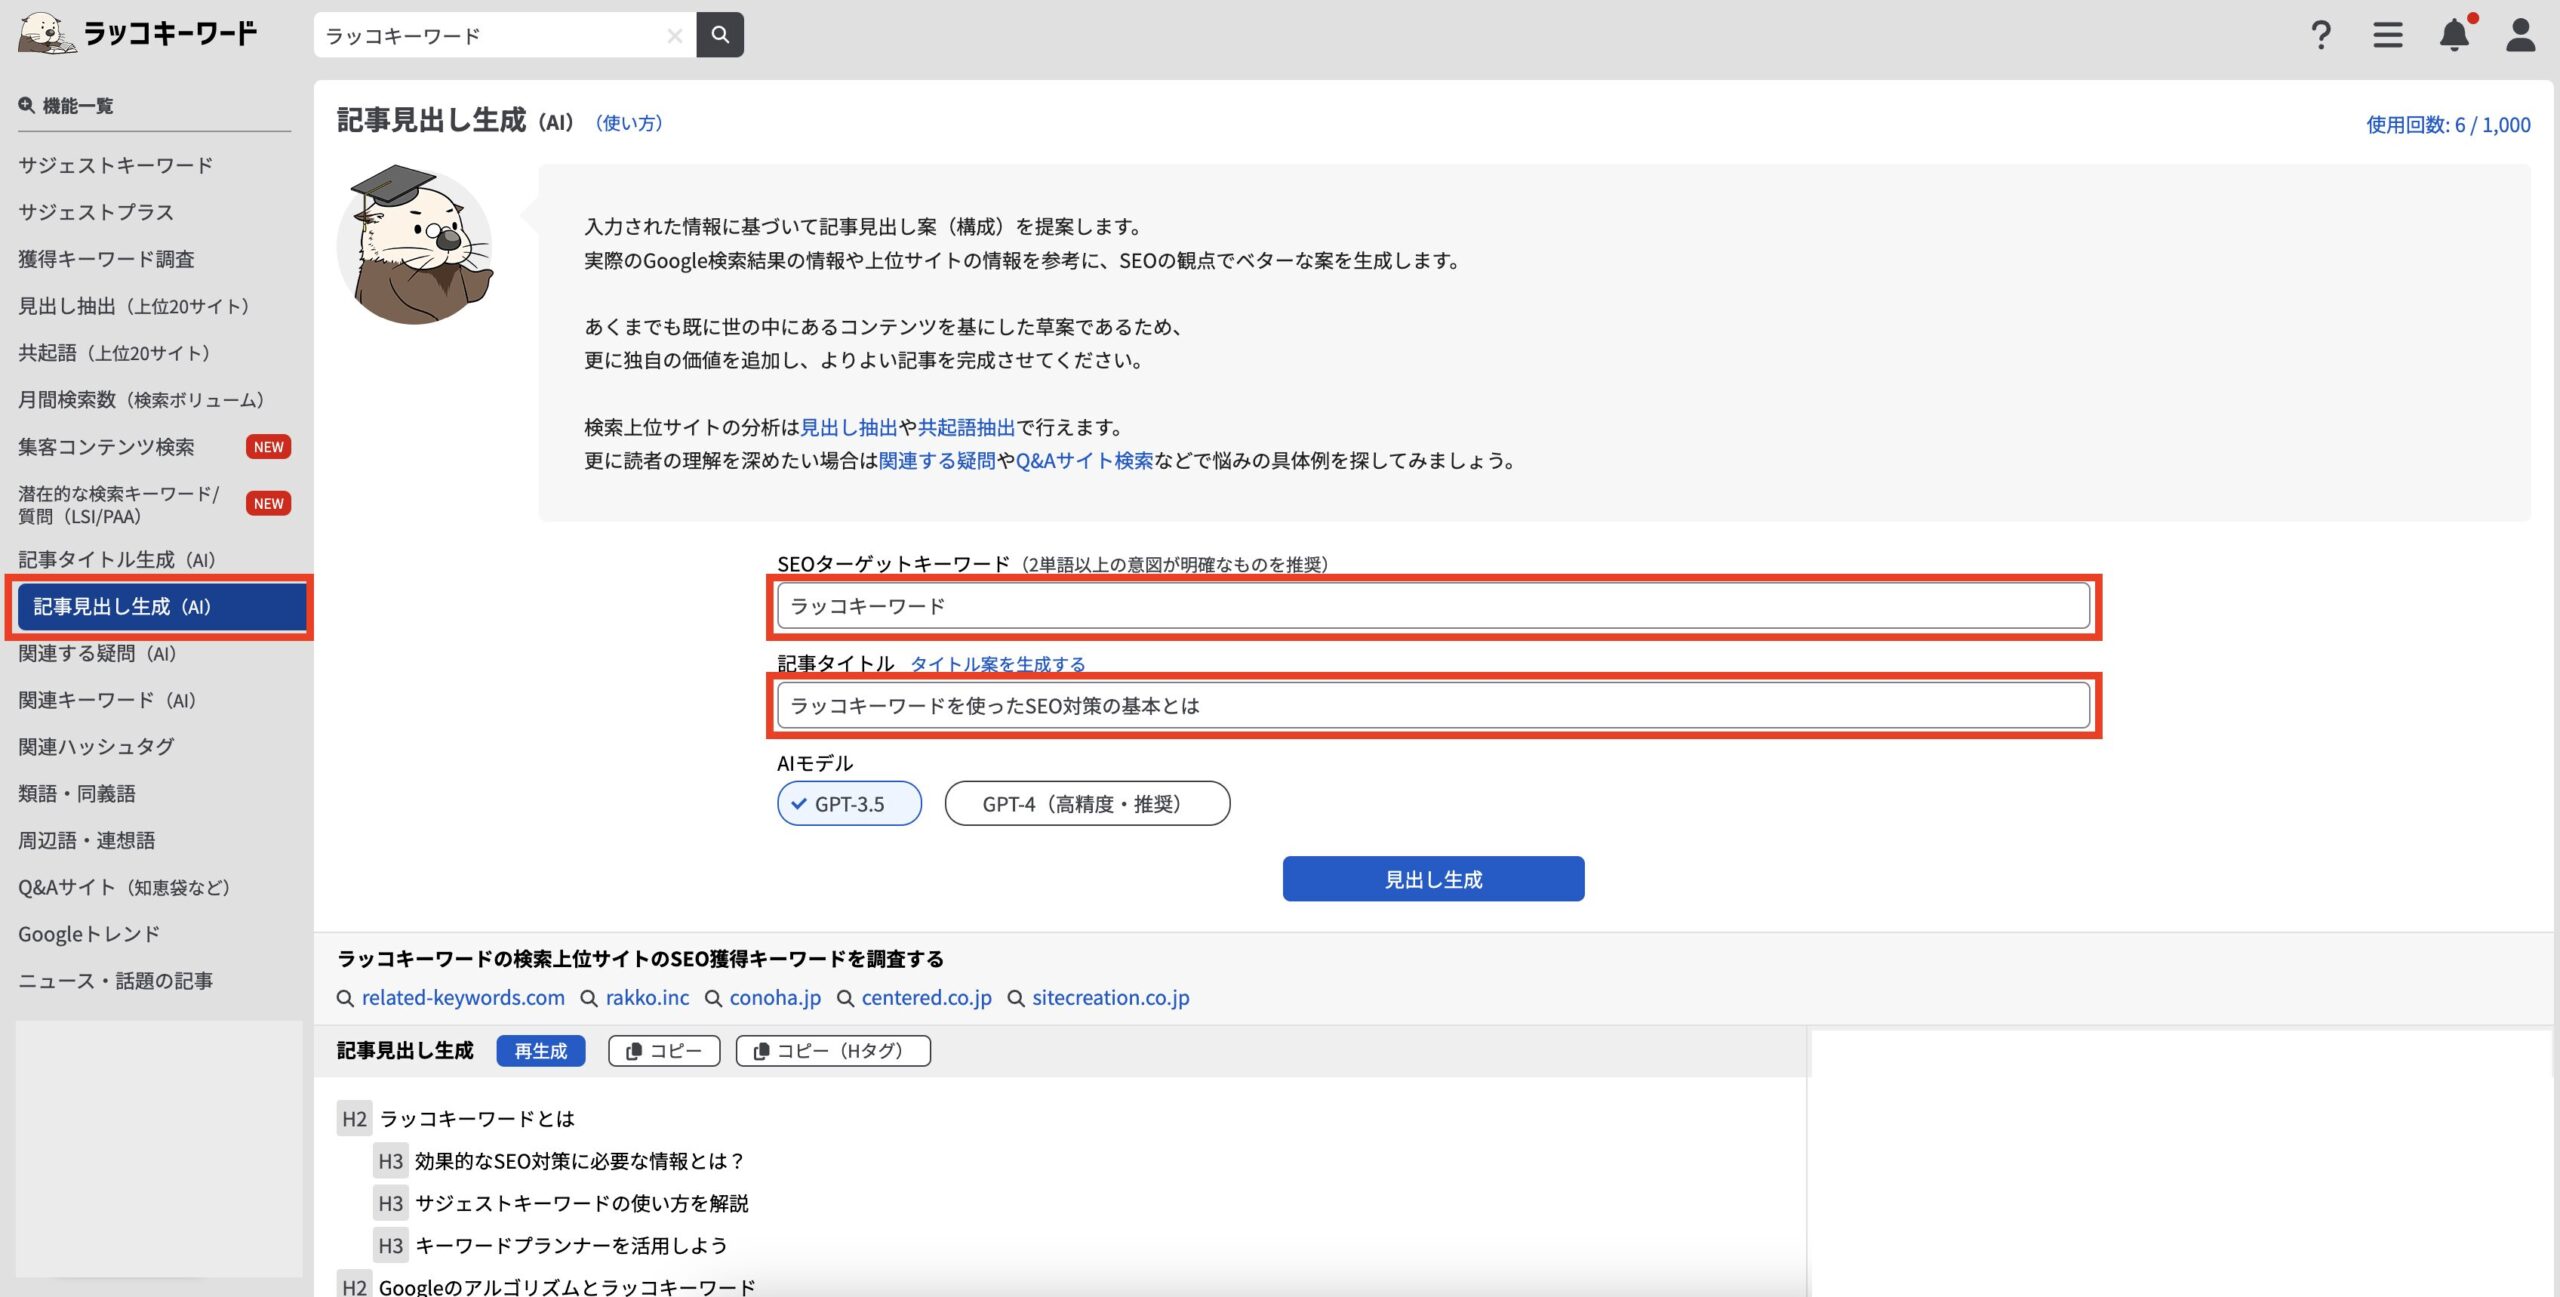Open 獲得キーワード調査 in sidebar

[106, 259]
